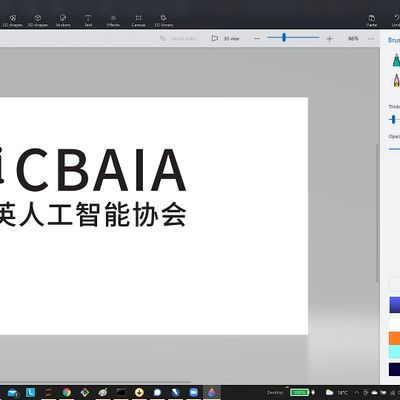Click the Desktop toolbar label in taskbar

pos(275,393)
